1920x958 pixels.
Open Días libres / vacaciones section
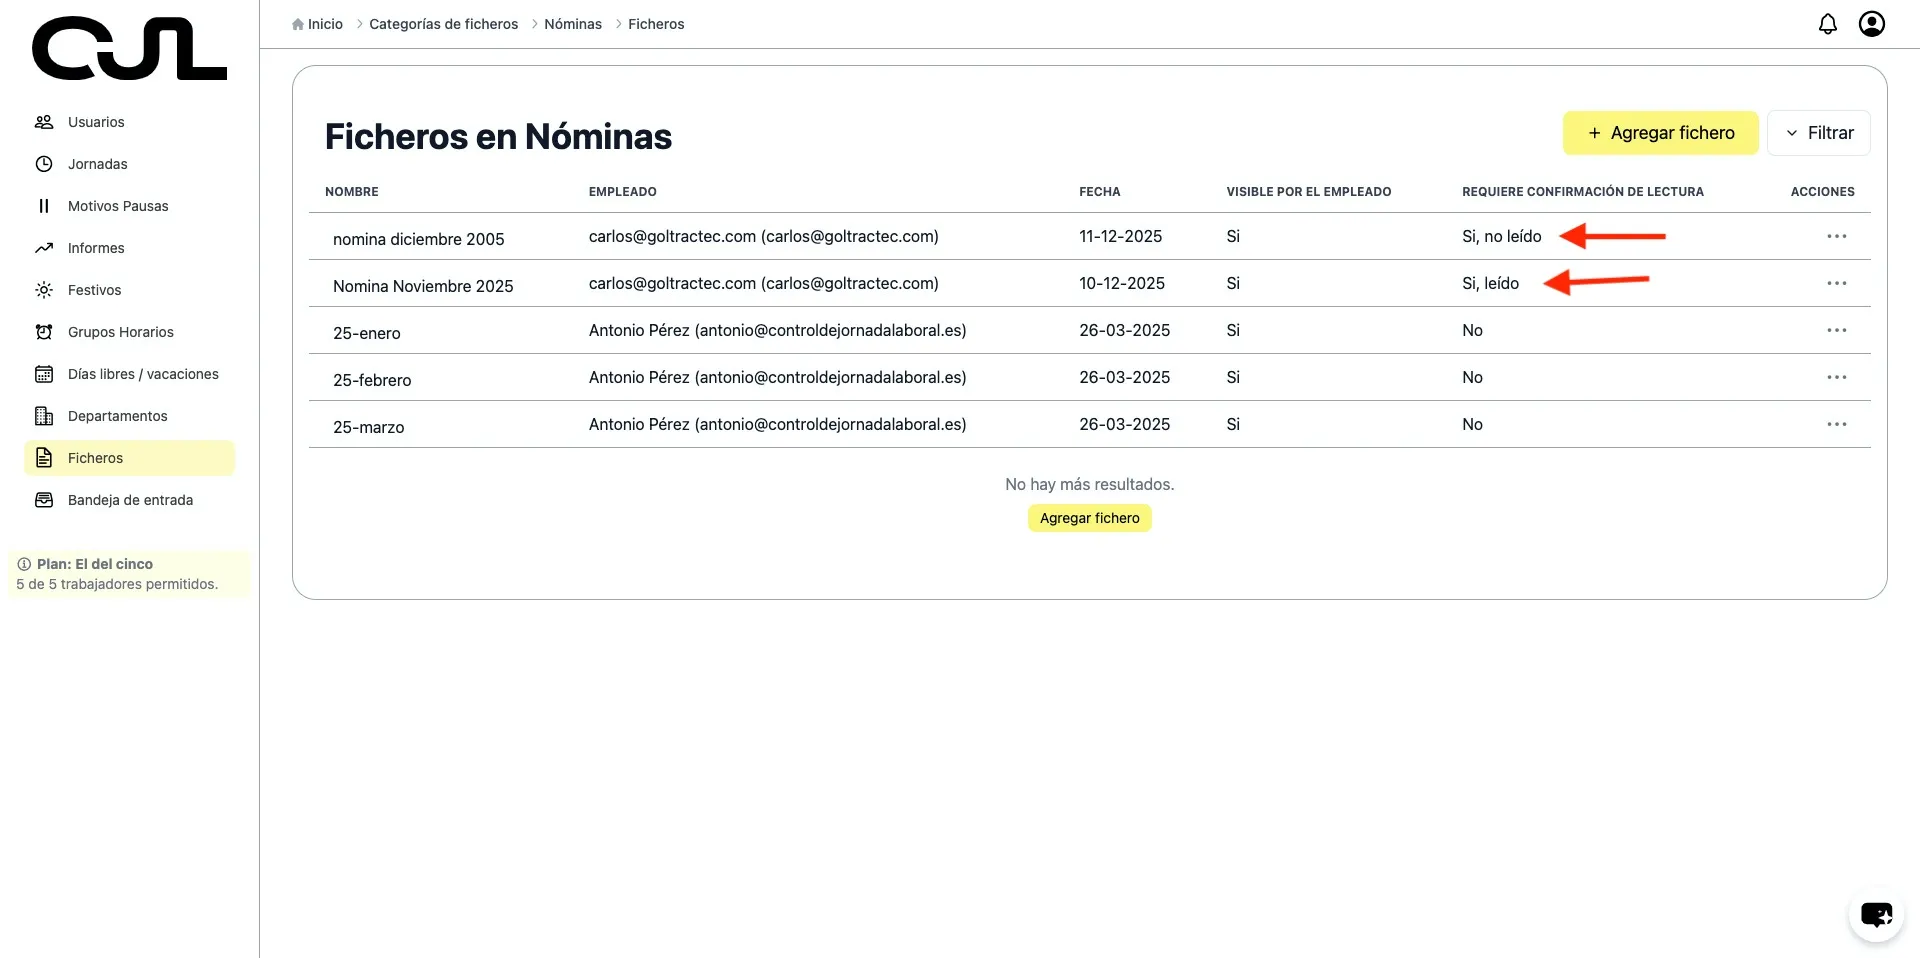coord(143,374)
